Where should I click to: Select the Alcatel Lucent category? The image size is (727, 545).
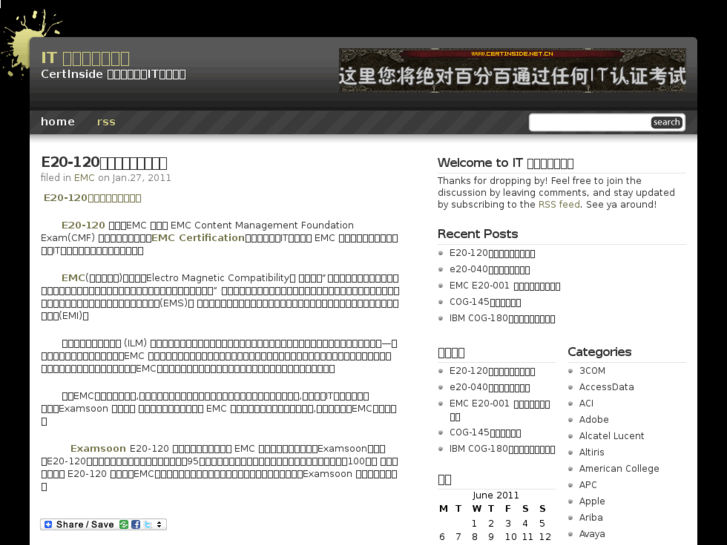(x=612, y=436)
